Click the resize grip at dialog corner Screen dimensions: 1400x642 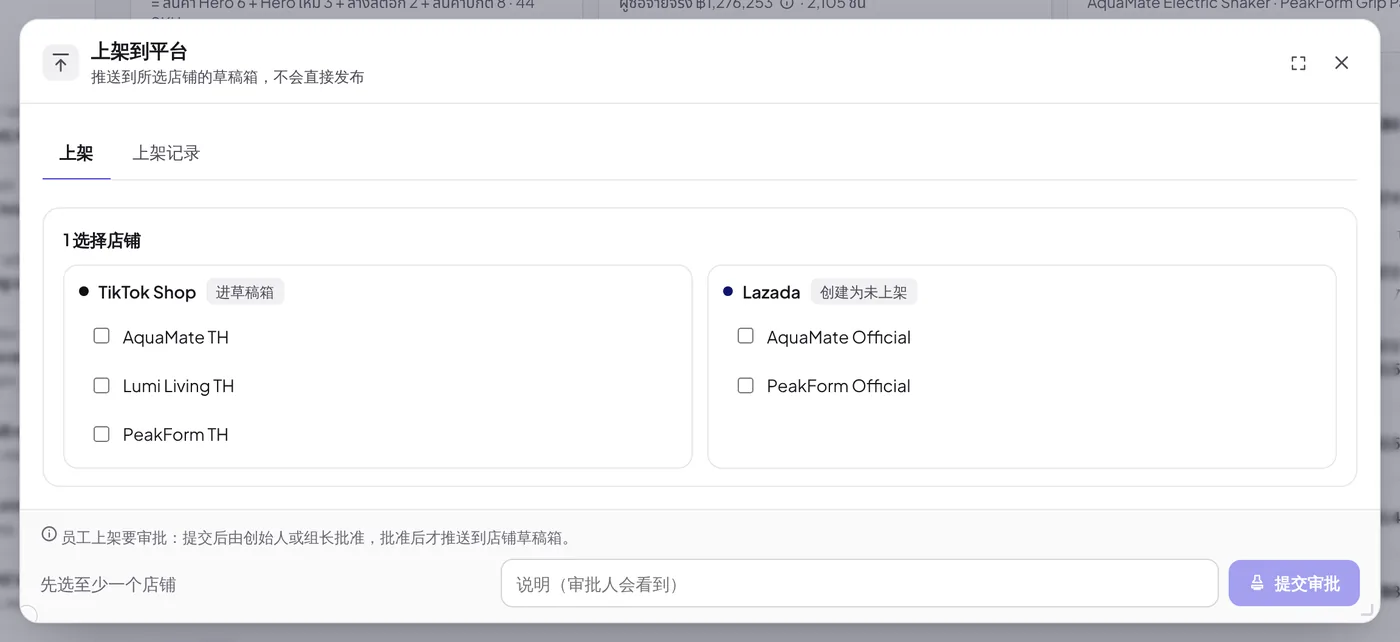[x=1367, y=609]
